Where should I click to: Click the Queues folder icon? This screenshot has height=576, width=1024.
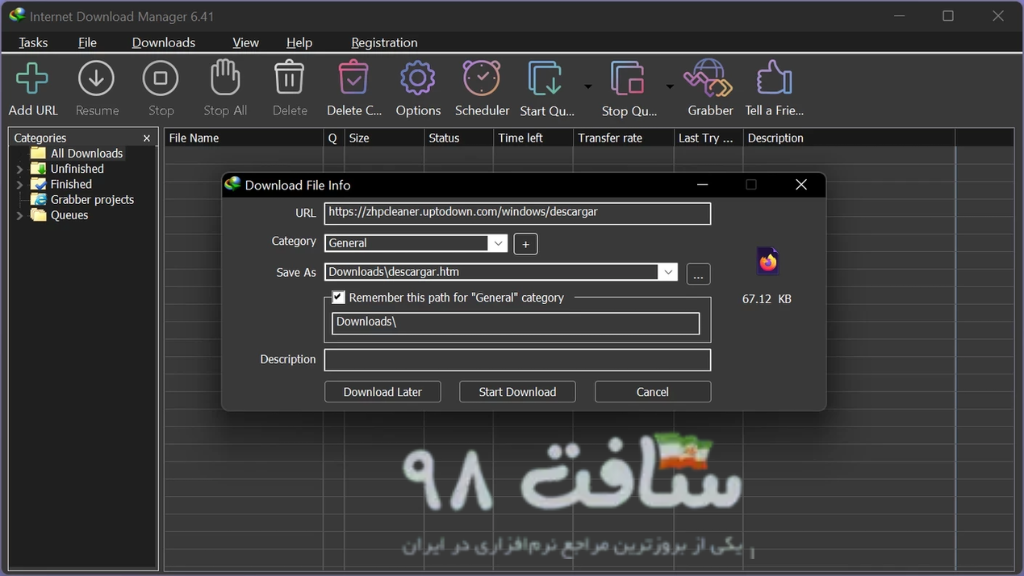click(39, 215)
